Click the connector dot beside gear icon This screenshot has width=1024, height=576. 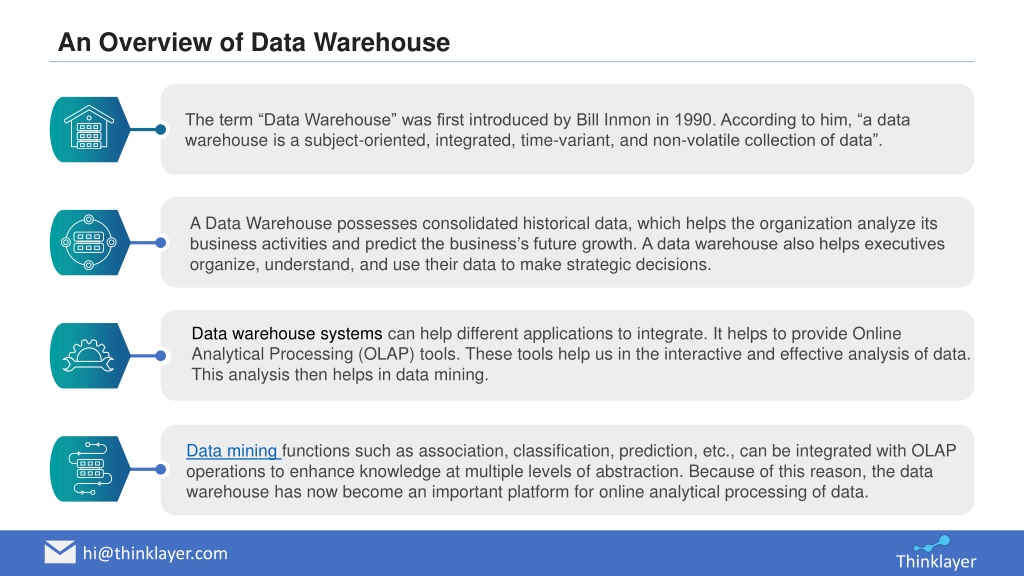(161, 355)
